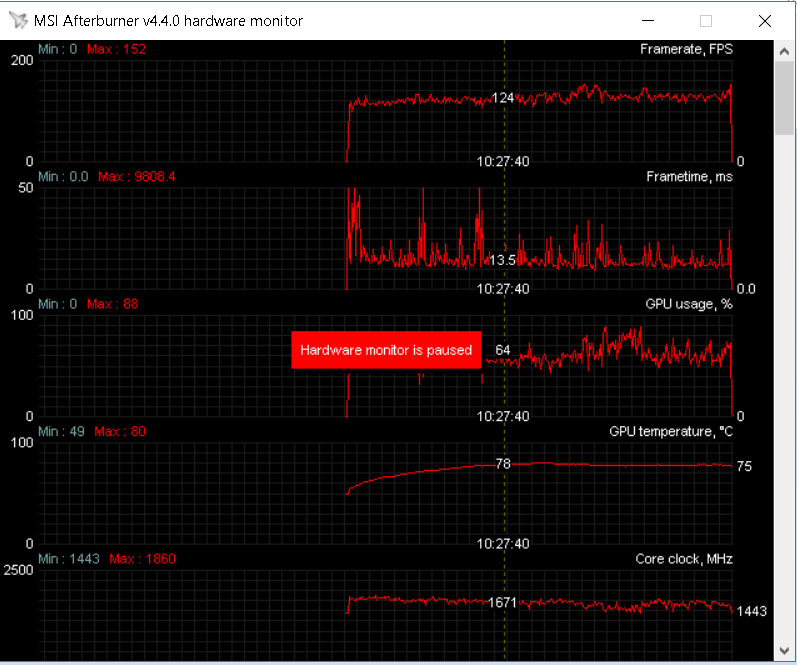Click the '78' GPU temperature marker value
797x665 pixels.
503,464
